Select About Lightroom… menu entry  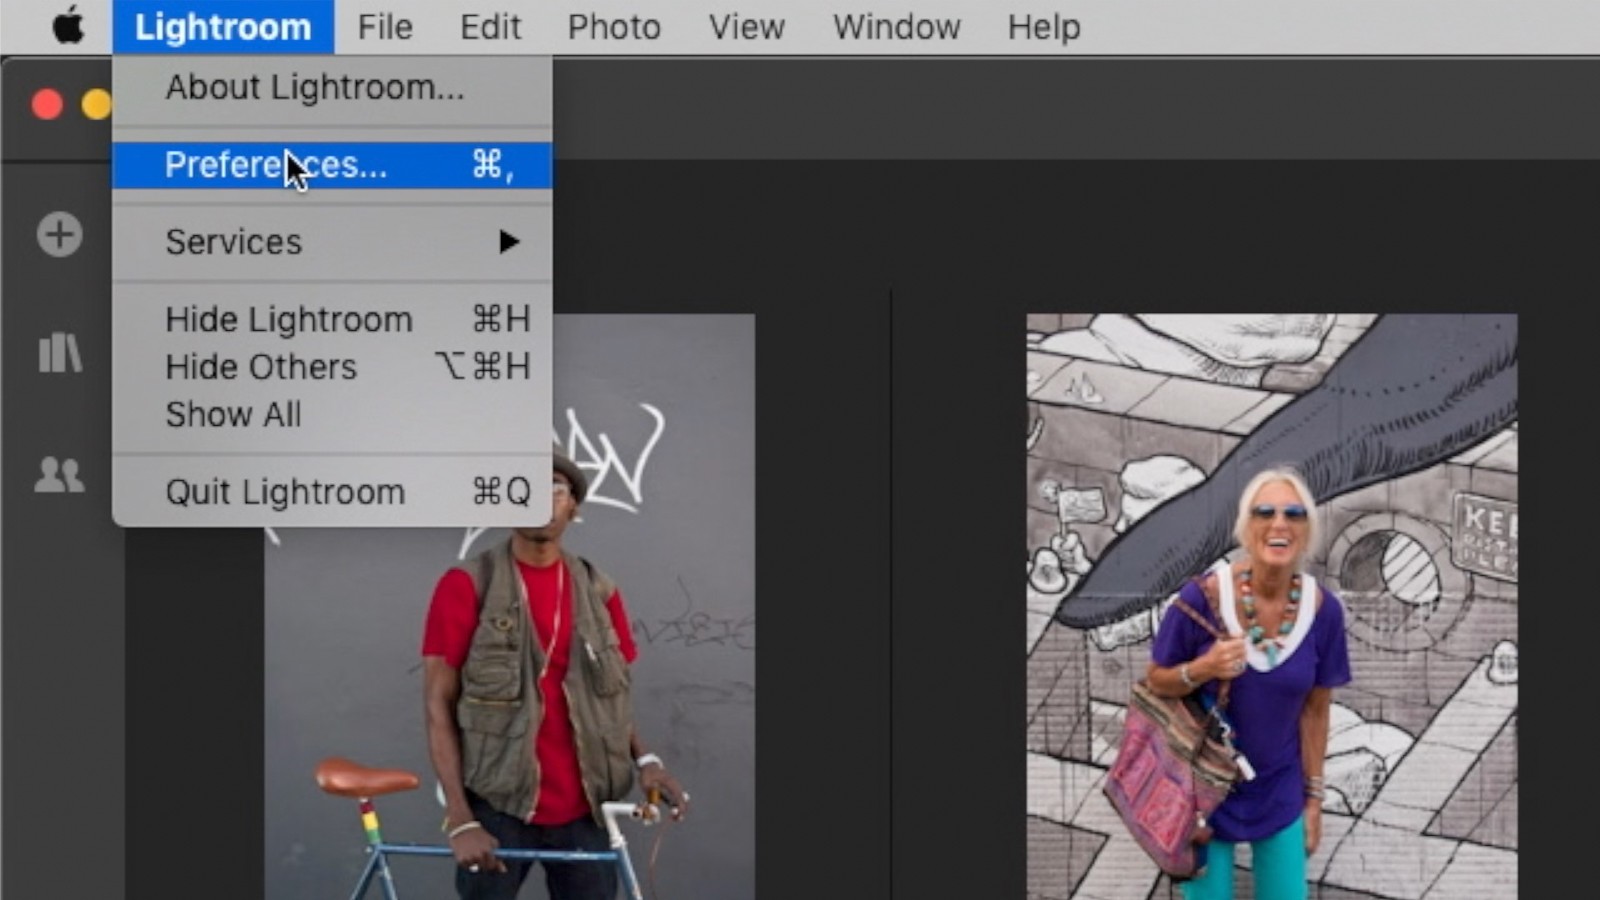click(x=315, y=88)
